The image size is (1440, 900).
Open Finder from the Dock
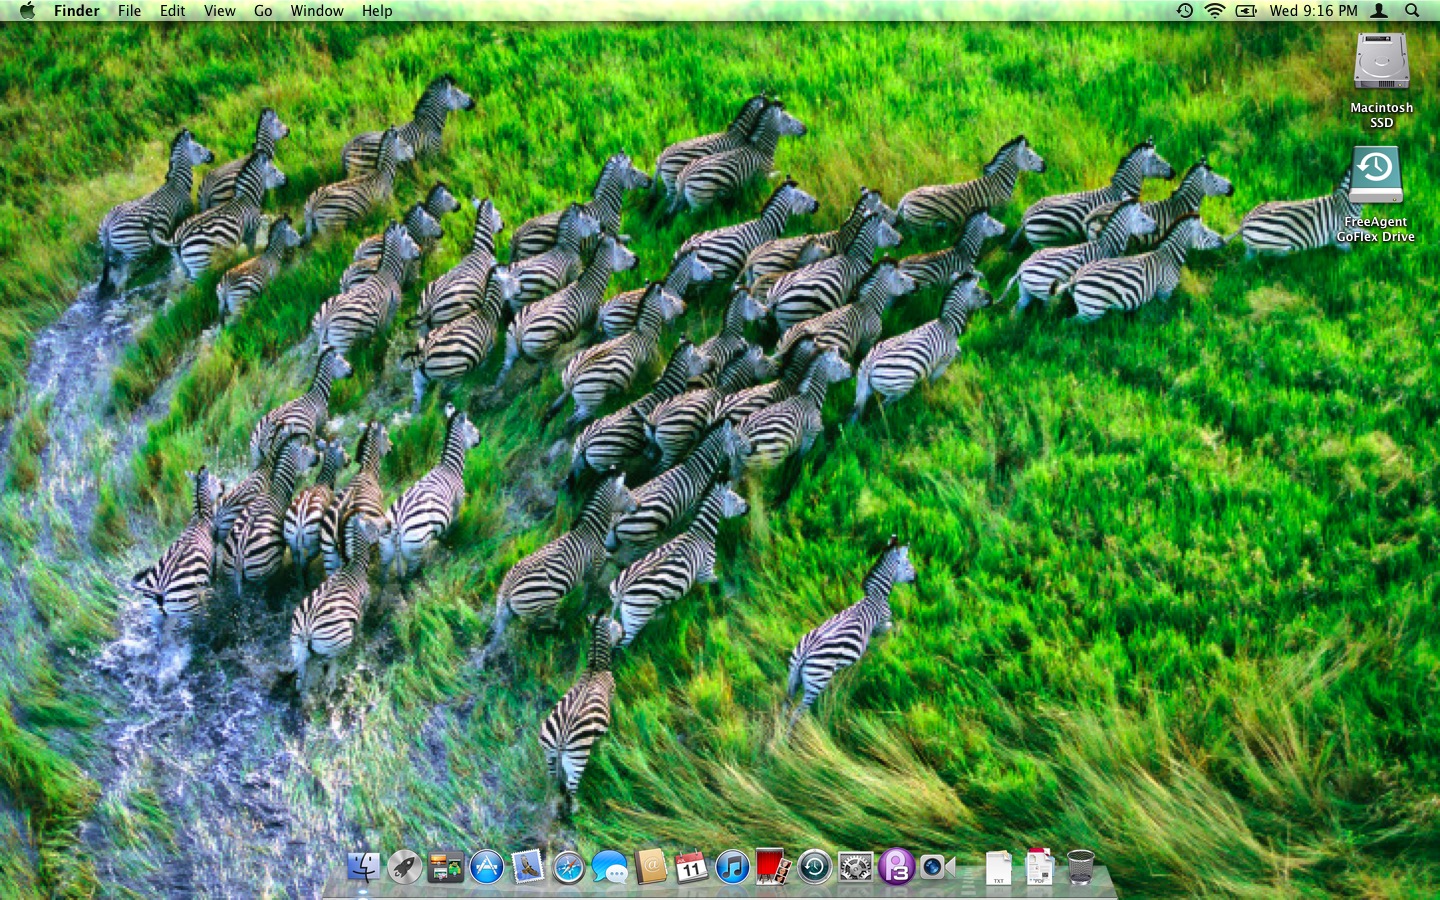pos(363,867)
